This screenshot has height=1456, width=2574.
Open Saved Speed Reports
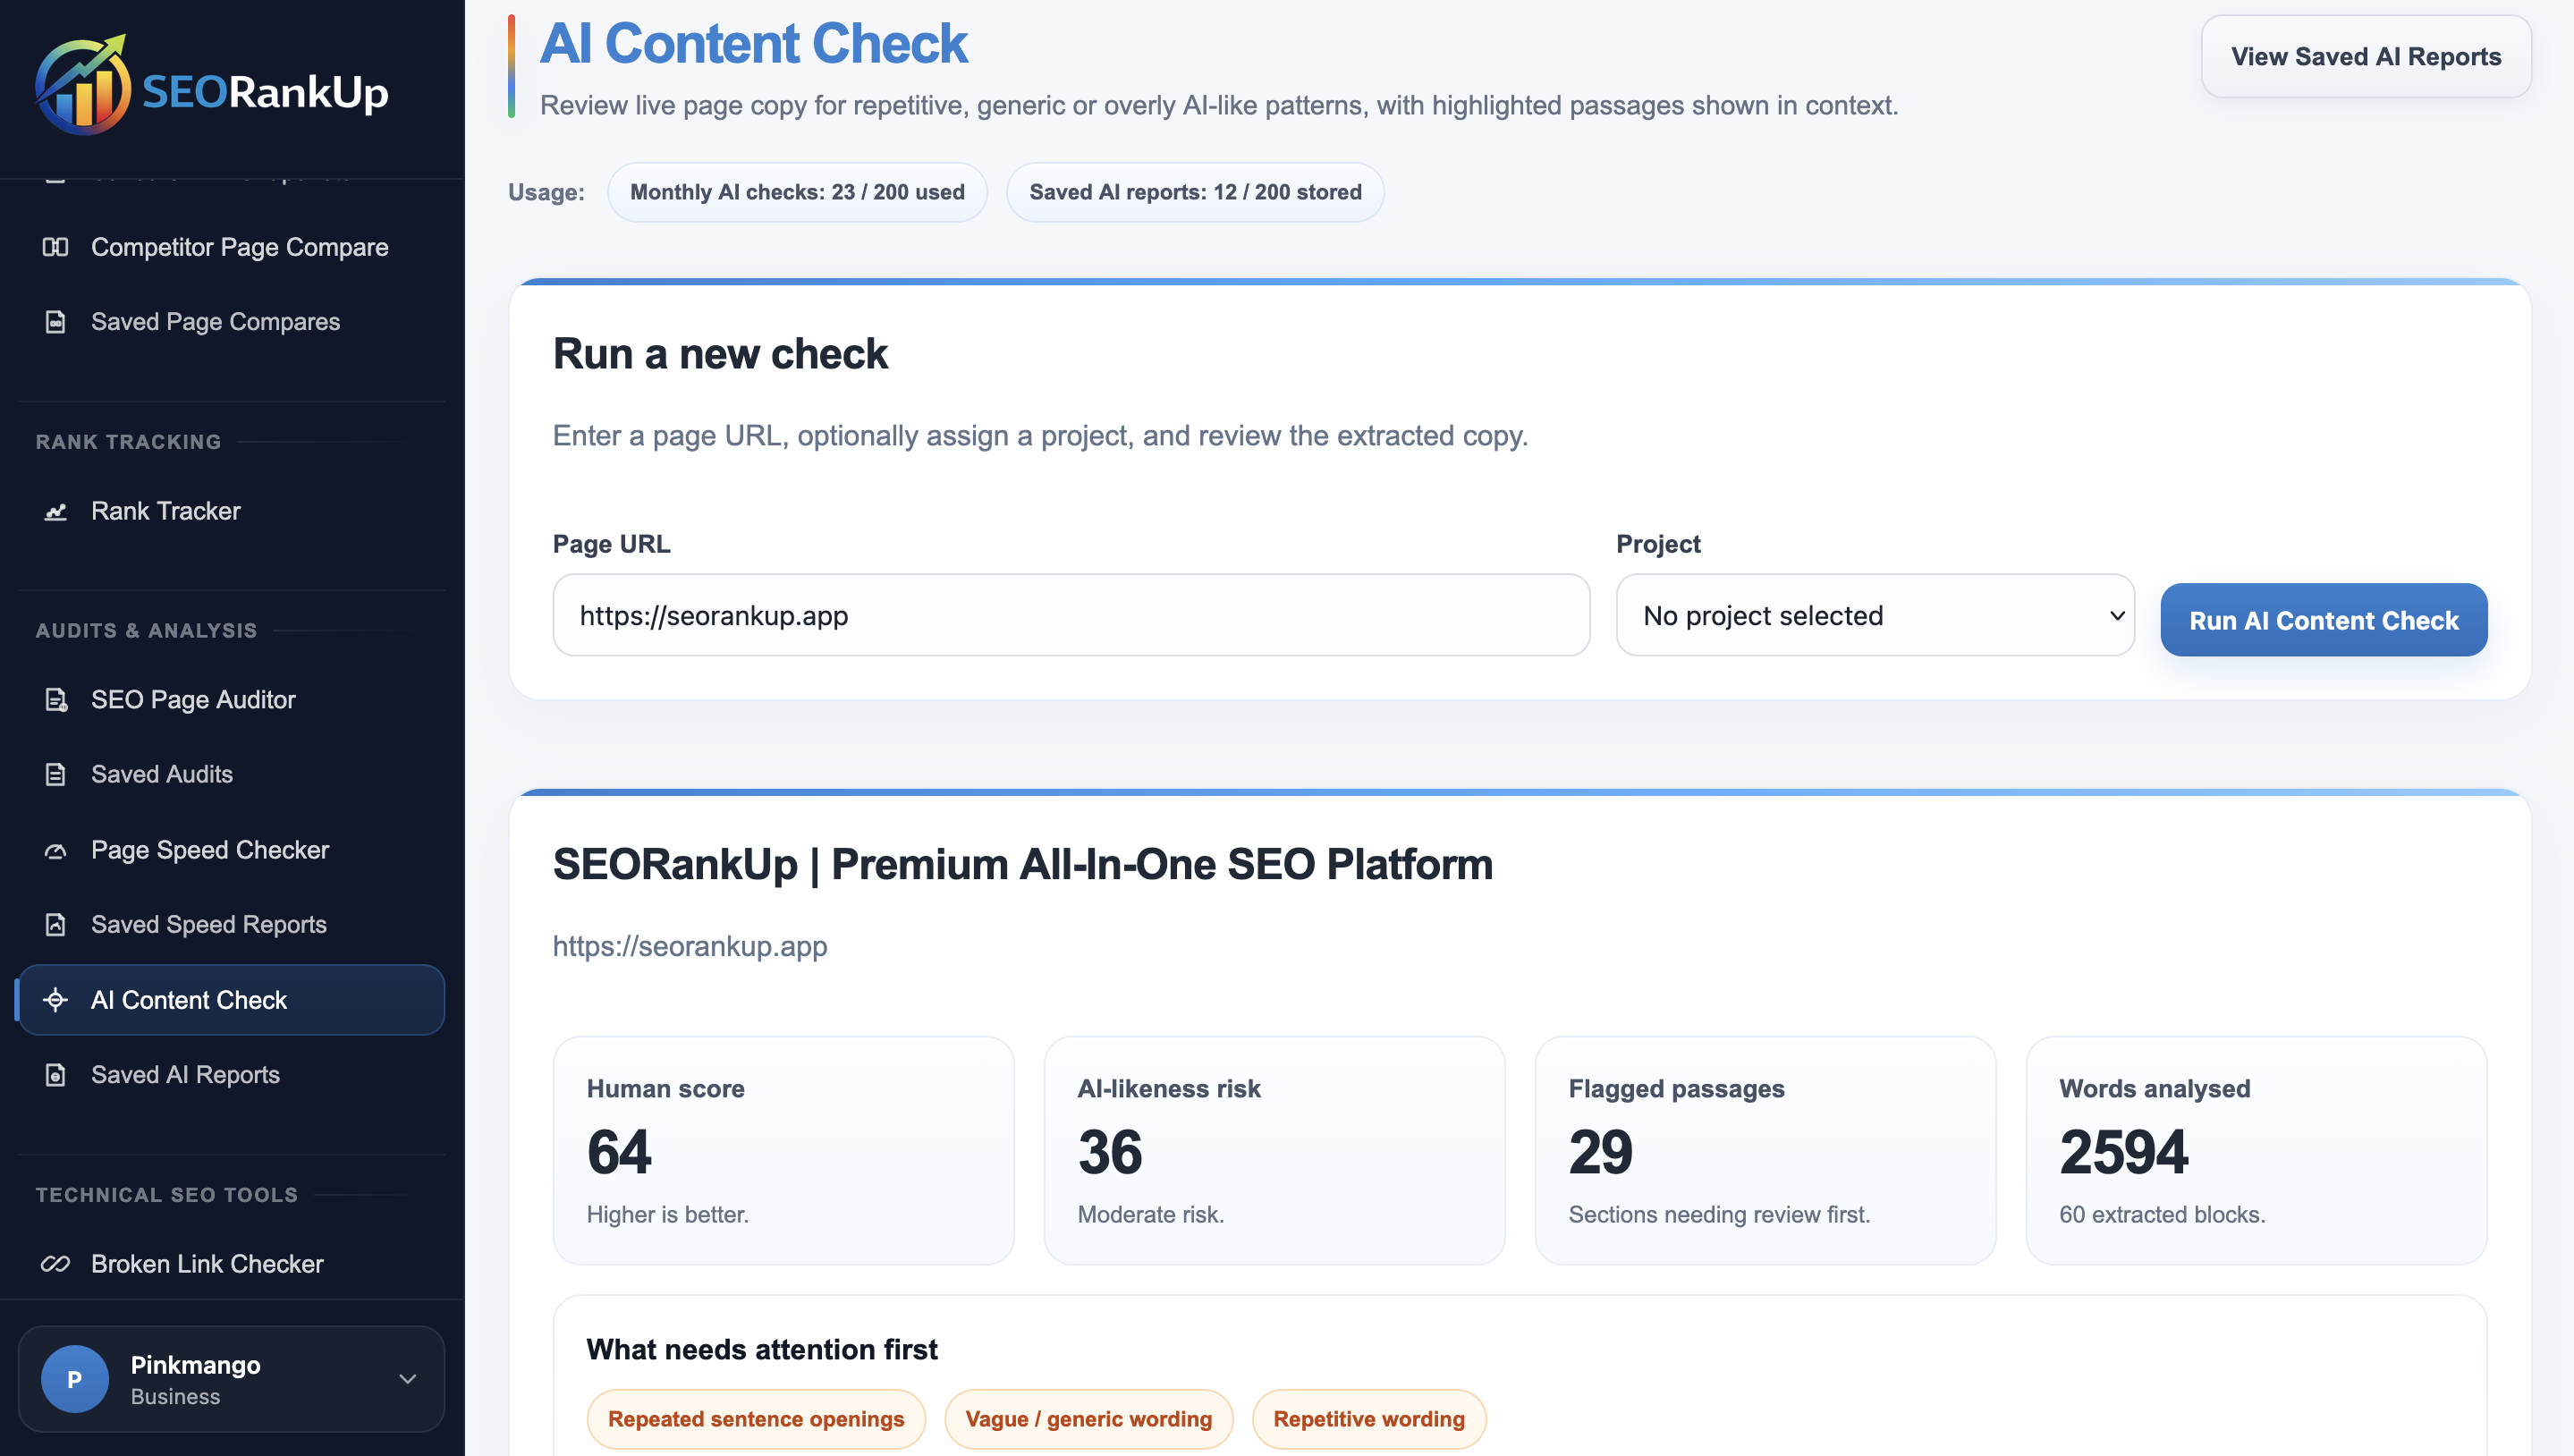coord(231,925)
